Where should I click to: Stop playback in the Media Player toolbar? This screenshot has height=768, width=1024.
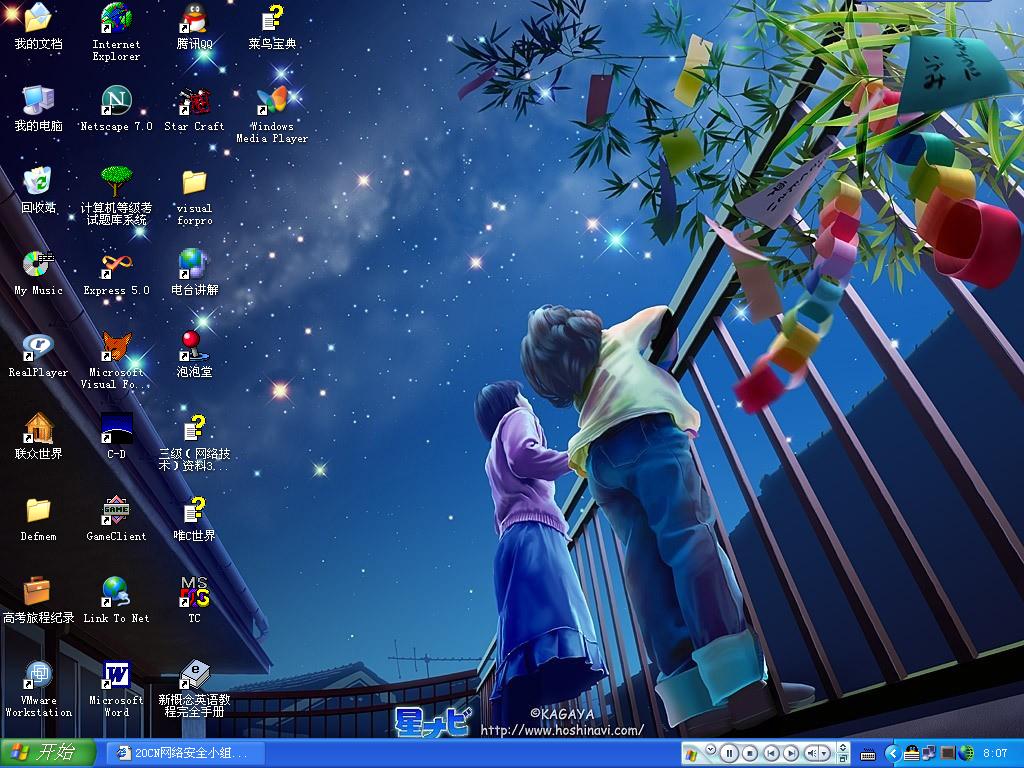tap(750, 754)
